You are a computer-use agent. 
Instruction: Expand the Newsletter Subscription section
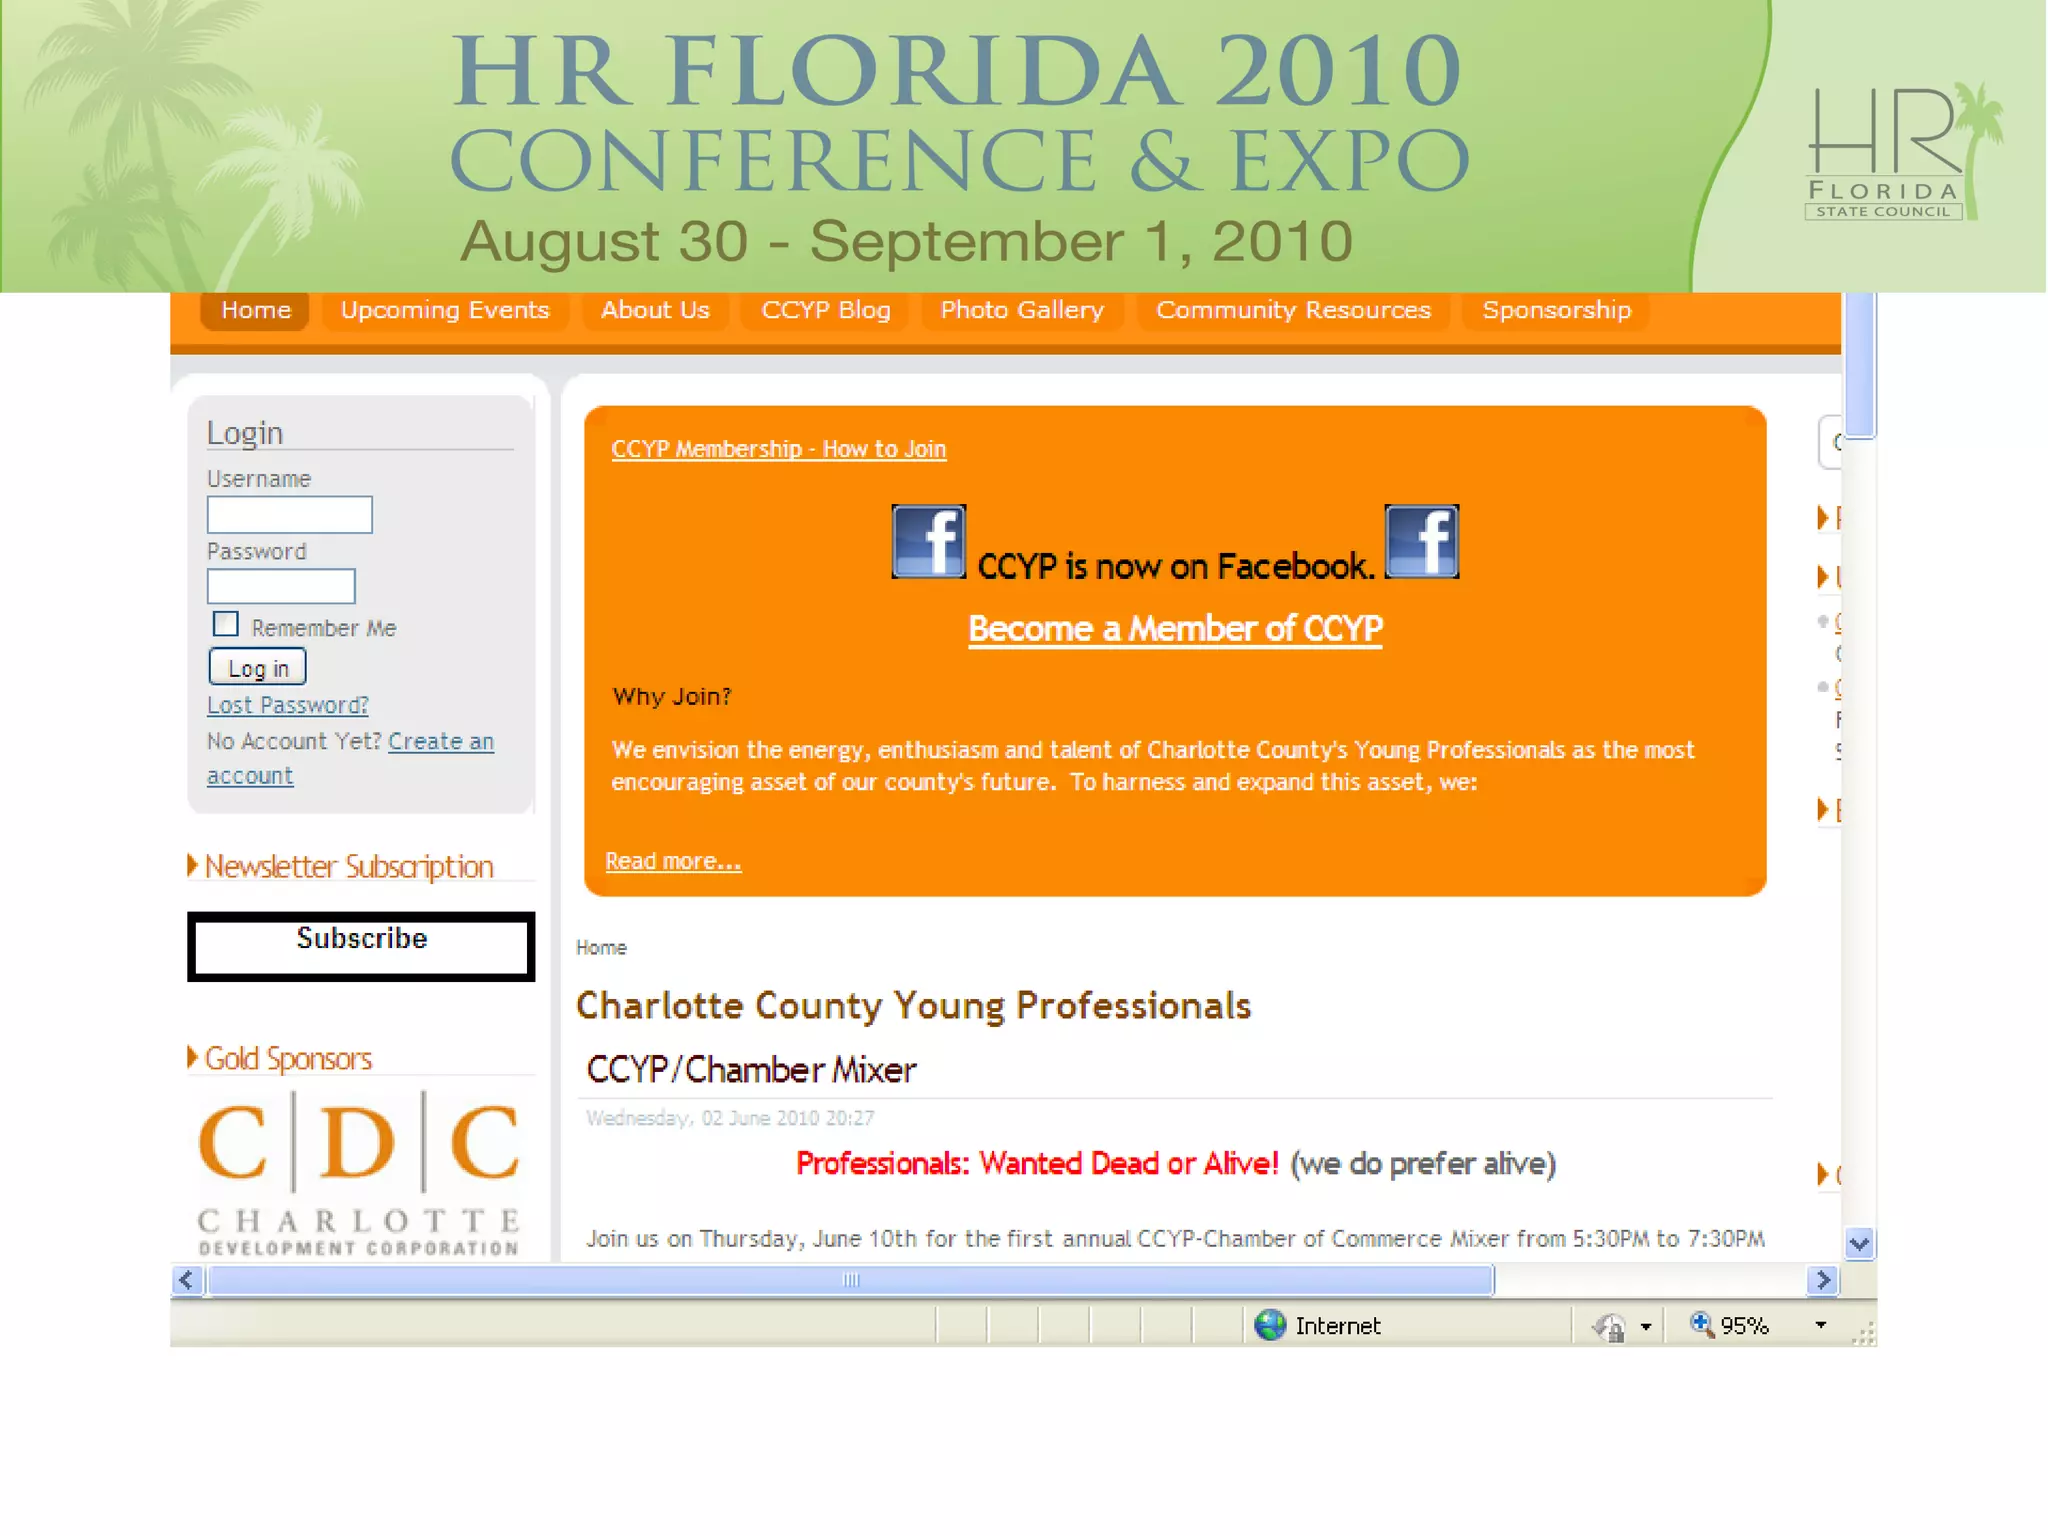(x=348, y=866)
